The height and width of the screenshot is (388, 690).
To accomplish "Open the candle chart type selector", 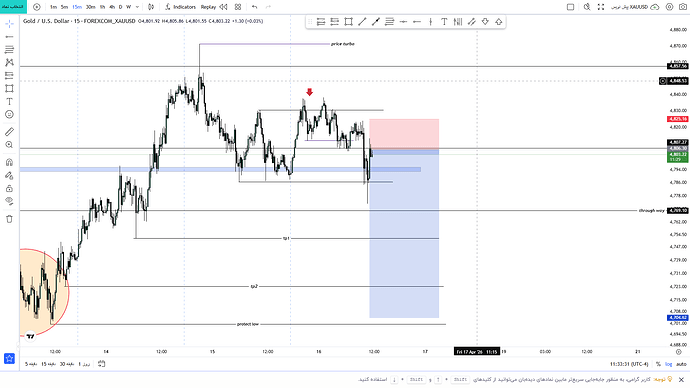I will pos(151,7).
